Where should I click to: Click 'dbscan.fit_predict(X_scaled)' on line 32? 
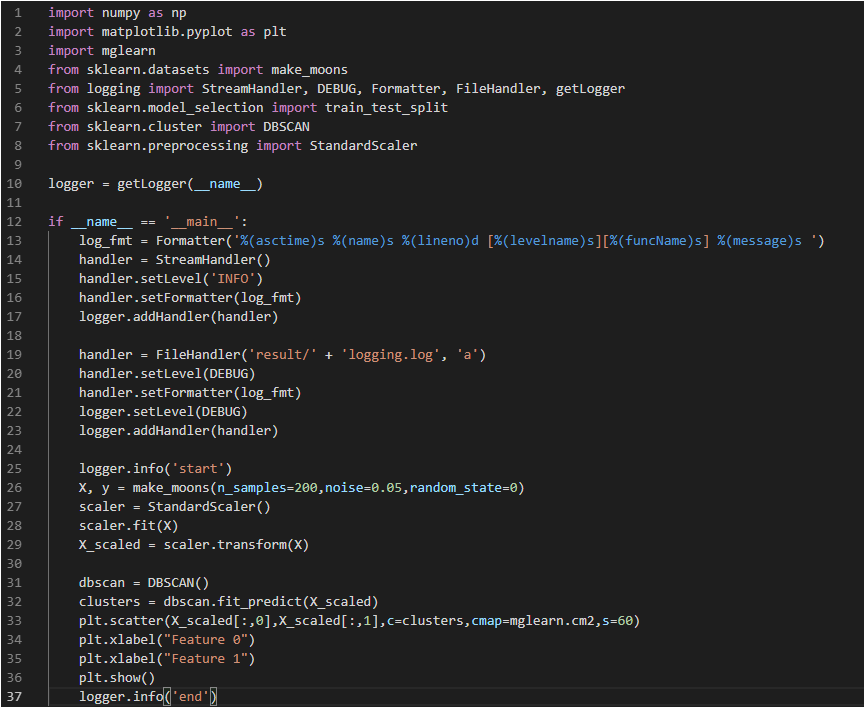click(x=270, y=602)
